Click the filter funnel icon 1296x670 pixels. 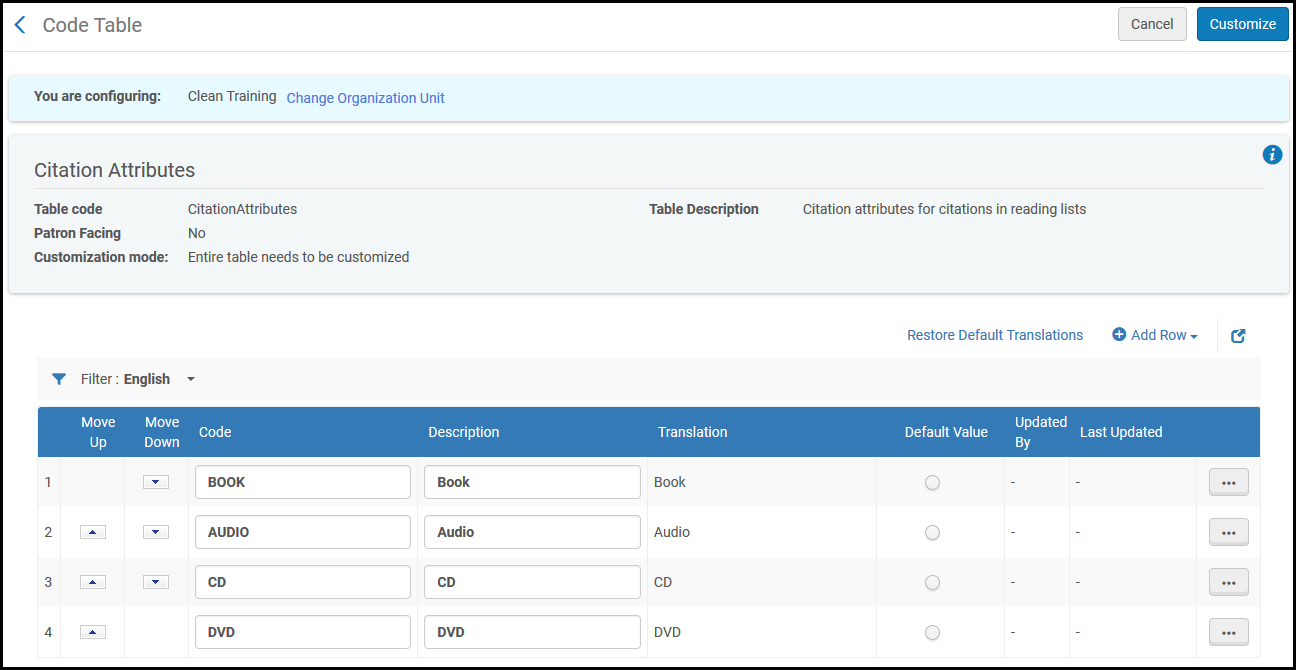click(x=59, y=379)
